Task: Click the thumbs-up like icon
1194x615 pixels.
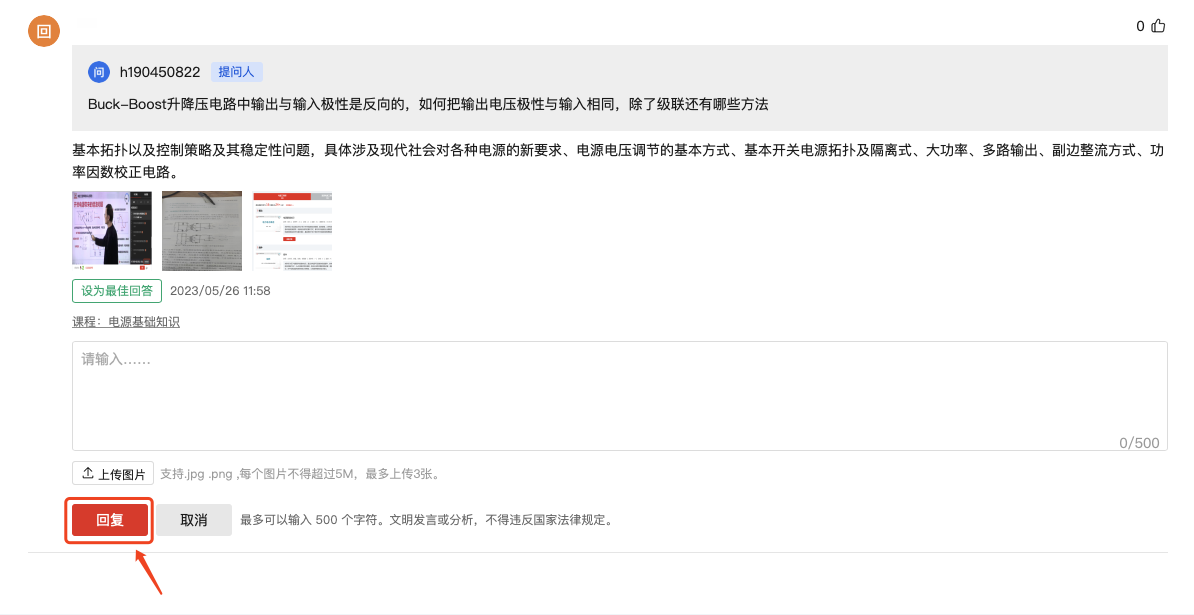Action: click(x=1158, y=26)
